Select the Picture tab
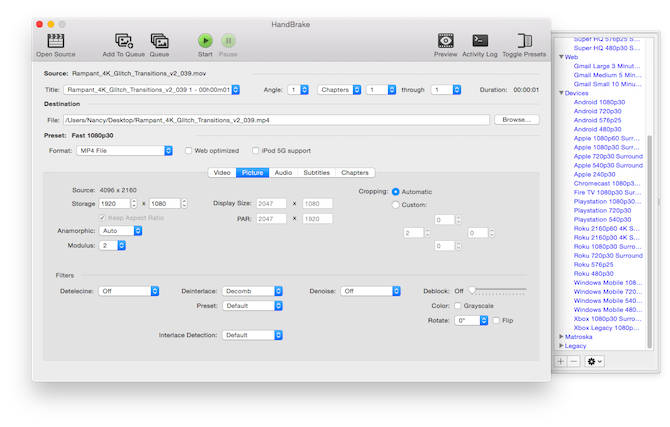 click(x=253, y=173)
